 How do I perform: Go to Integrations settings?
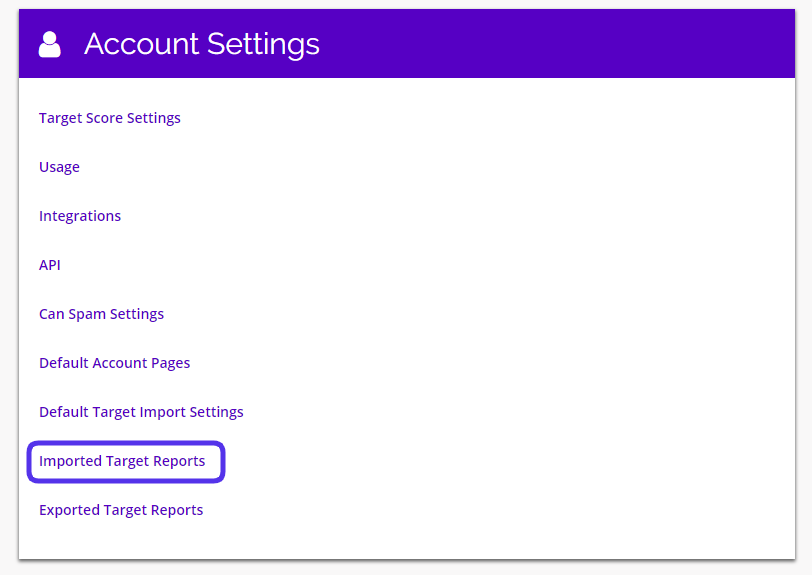(80, 216)
